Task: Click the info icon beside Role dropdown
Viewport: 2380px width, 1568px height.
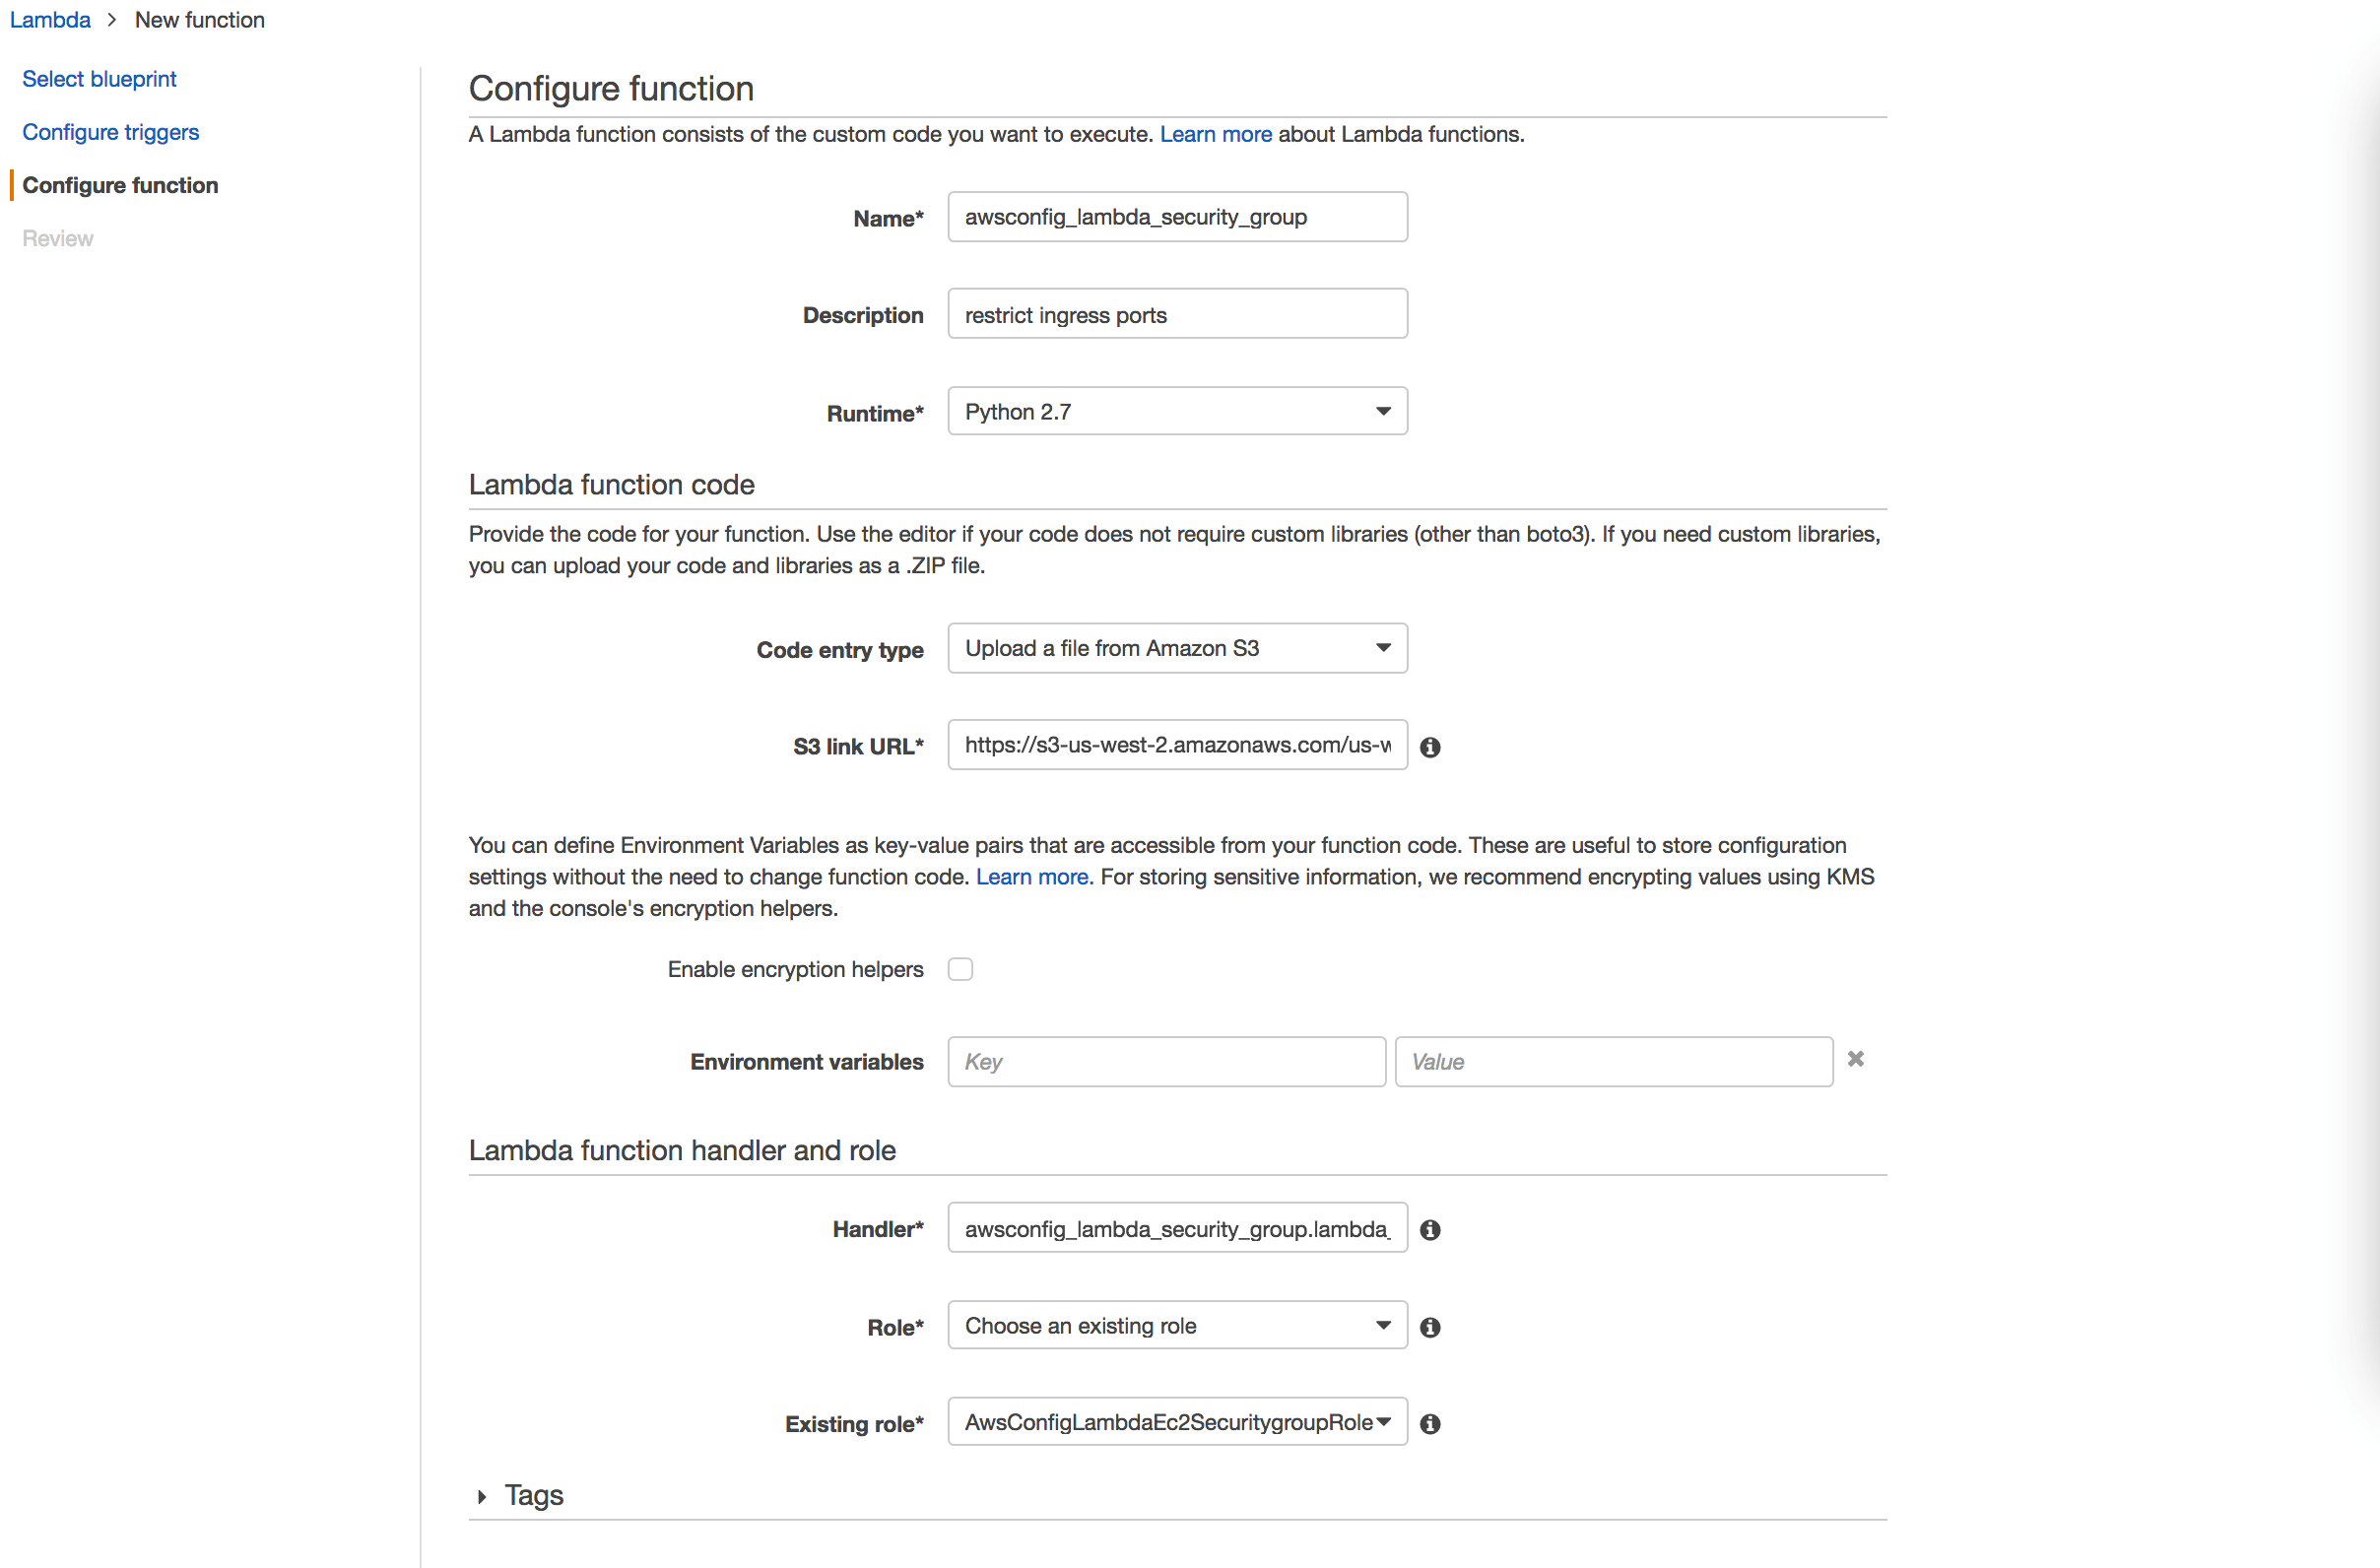Action: (x=1430, y=1327)
